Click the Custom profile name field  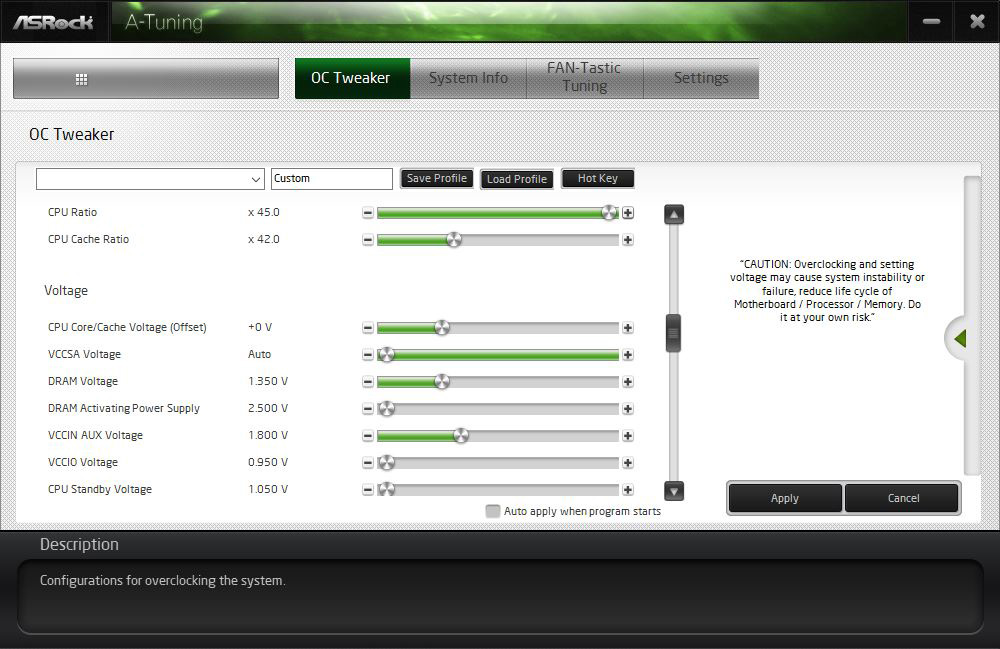(332, 179)
